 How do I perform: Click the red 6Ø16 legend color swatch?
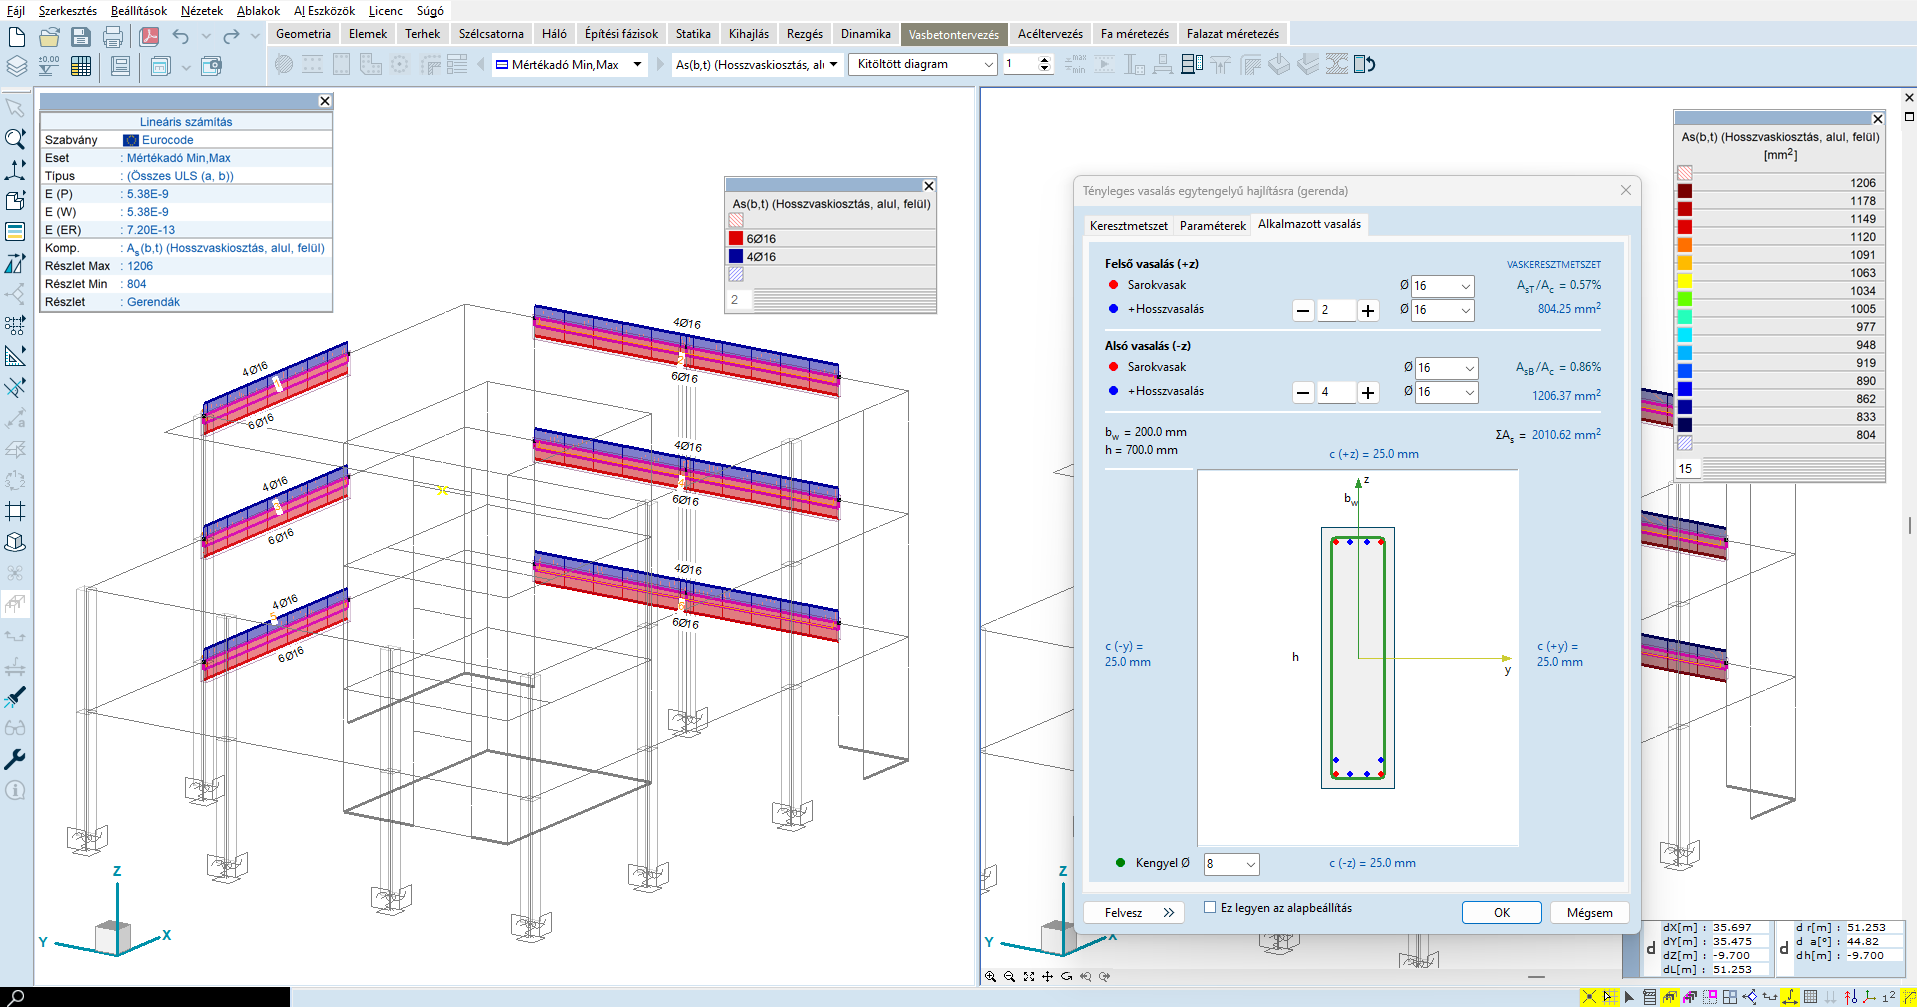coord(736,239)
